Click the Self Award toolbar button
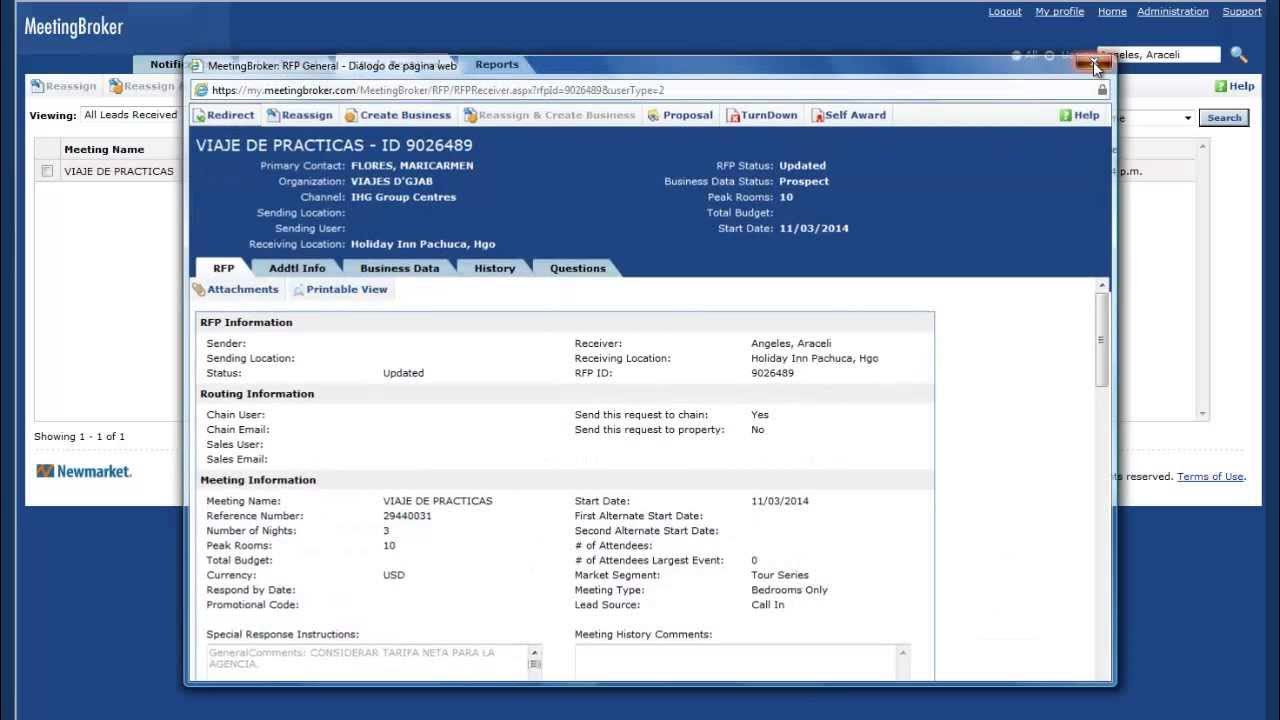 (x=848, y=115)
